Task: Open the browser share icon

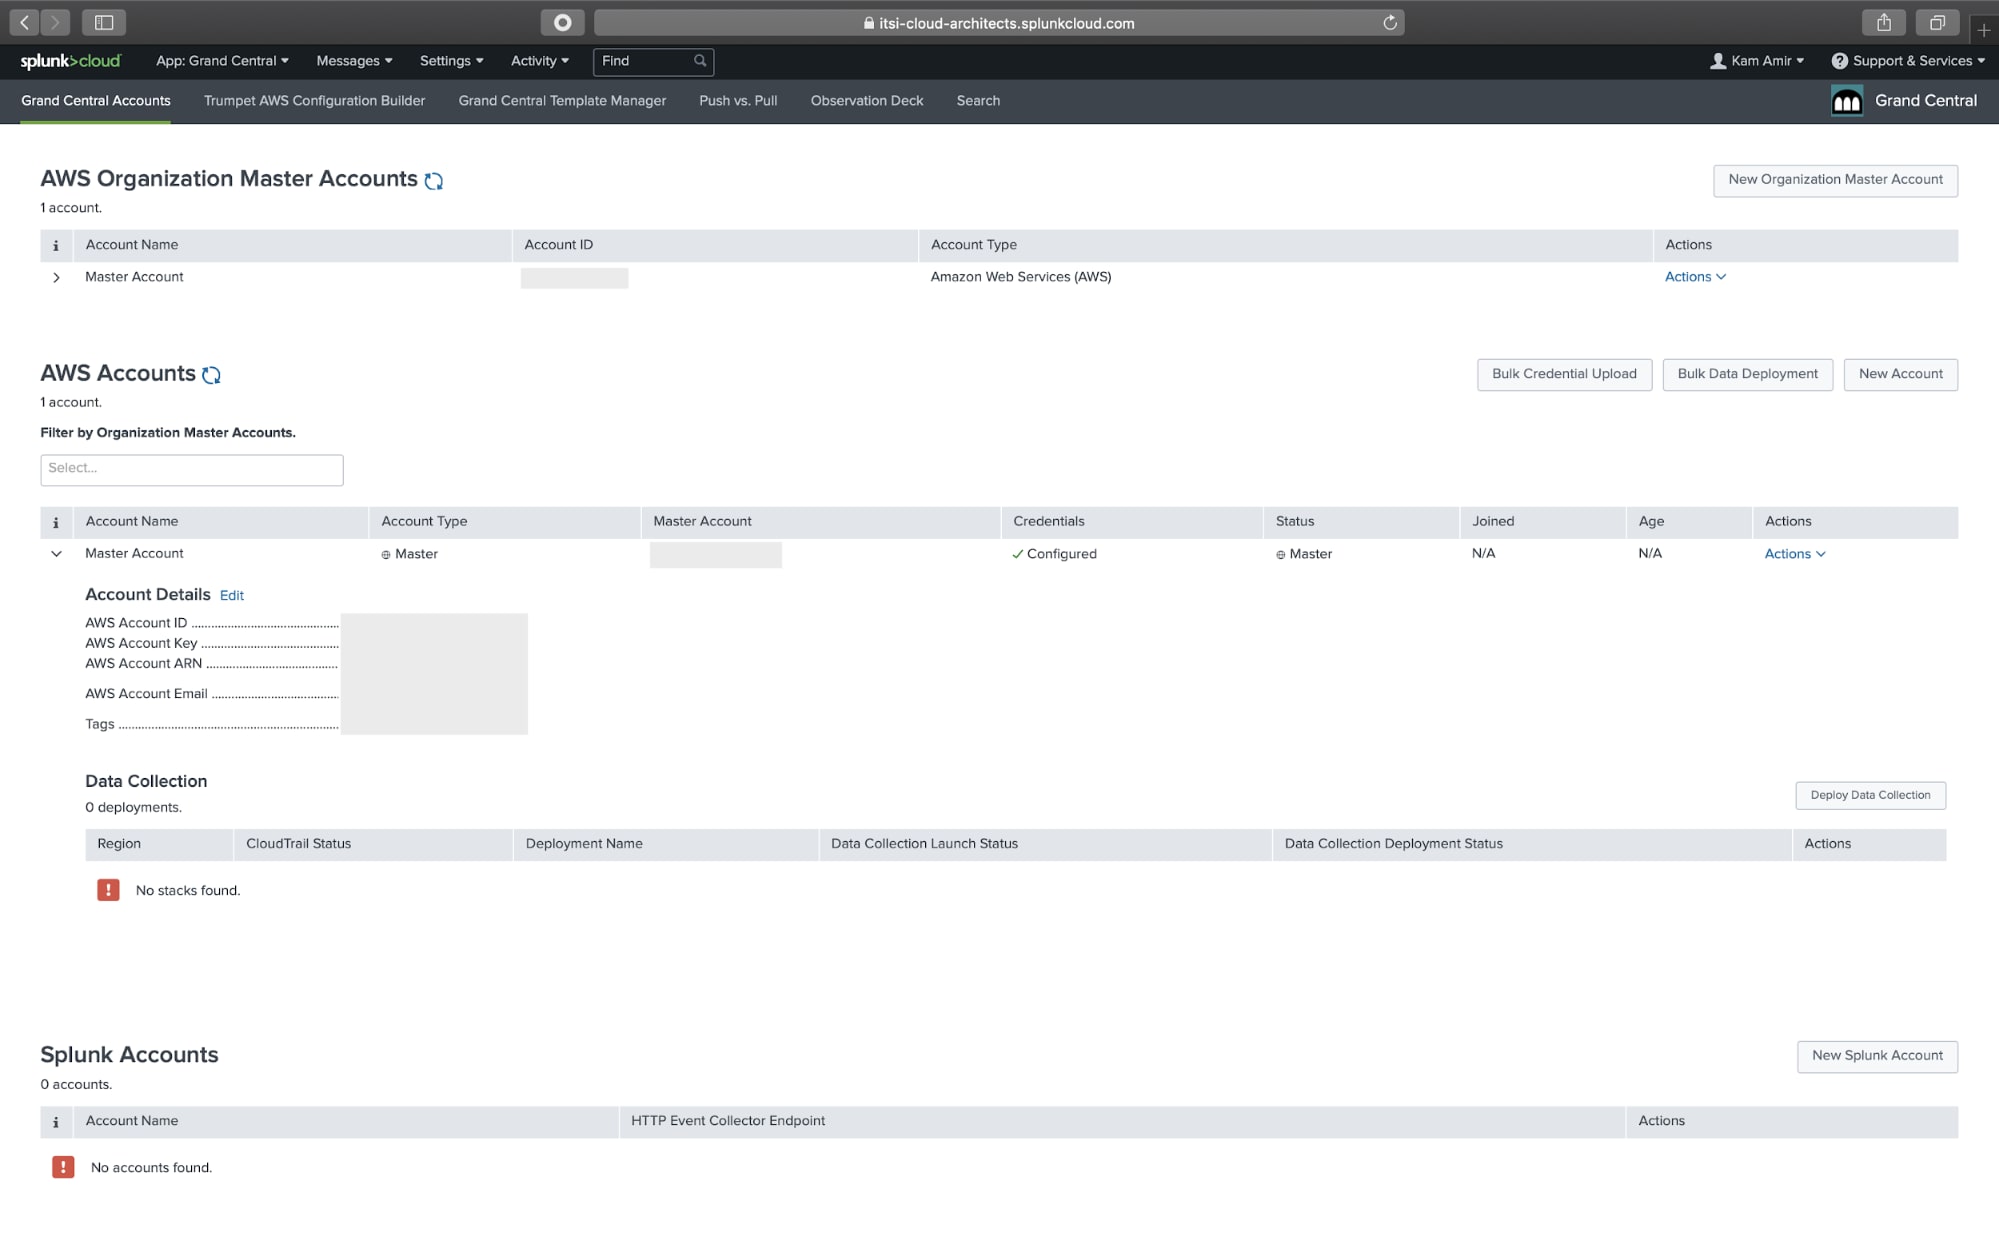Action: 1884,22
